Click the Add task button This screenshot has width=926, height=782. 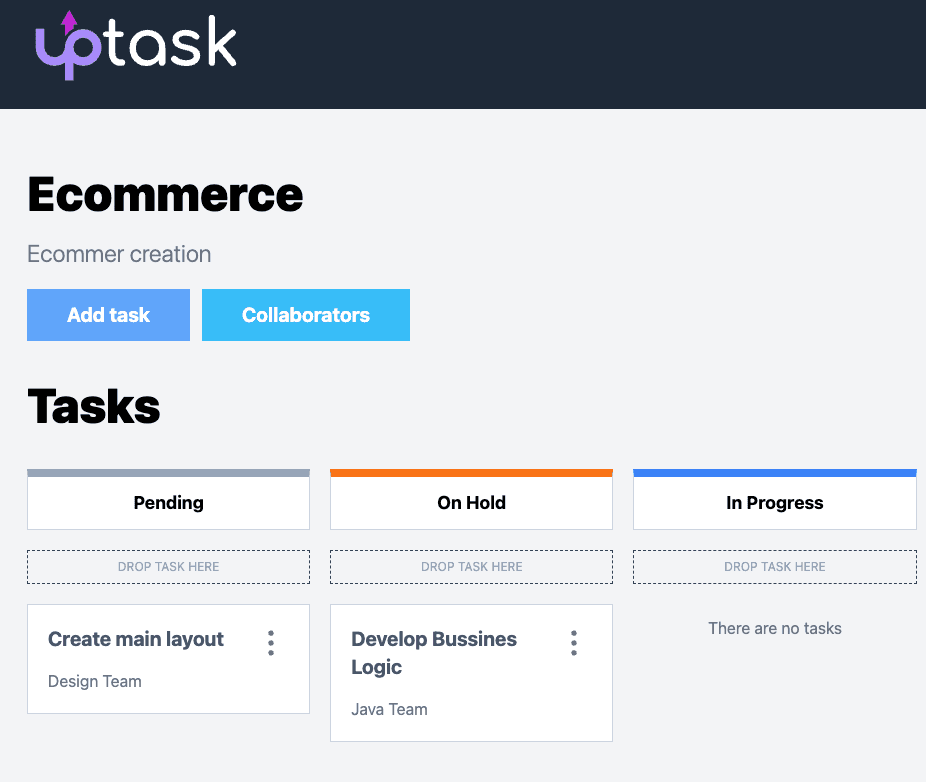pyautogui.click(x=108, y=314)
